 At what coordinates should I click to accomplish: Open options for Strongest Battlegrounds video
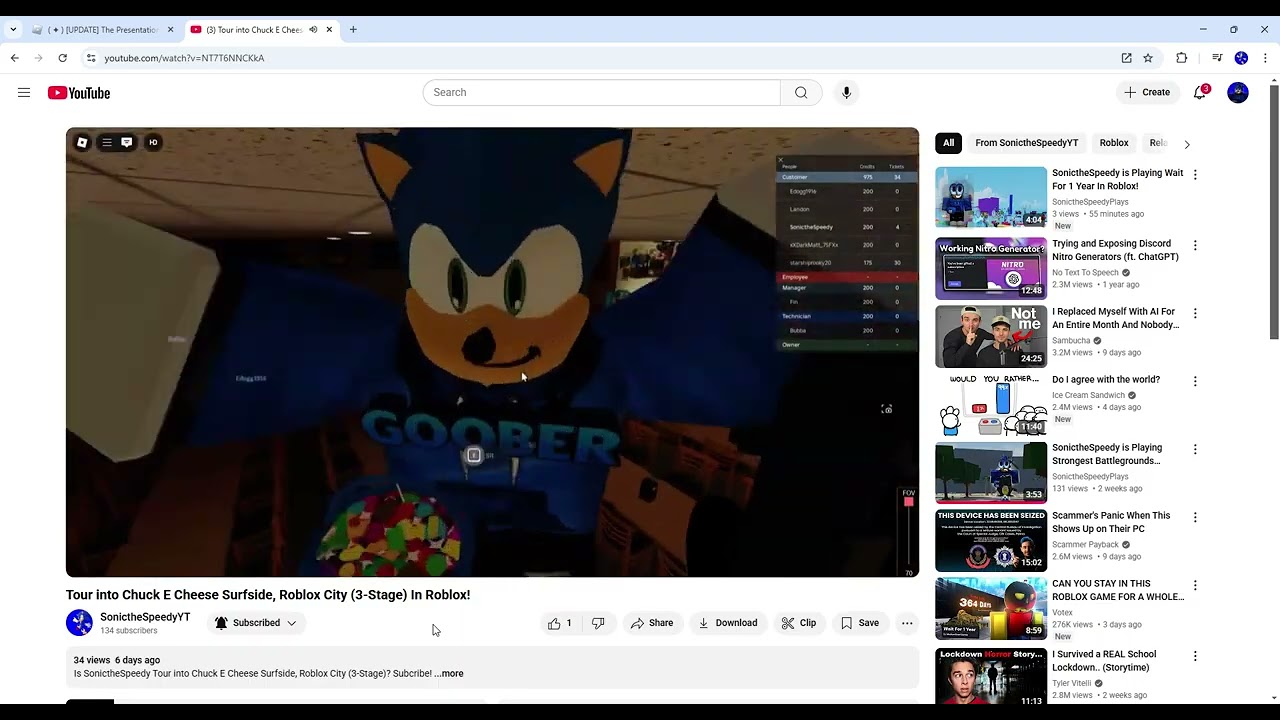pyautogui.click(x=1195, y=449)
